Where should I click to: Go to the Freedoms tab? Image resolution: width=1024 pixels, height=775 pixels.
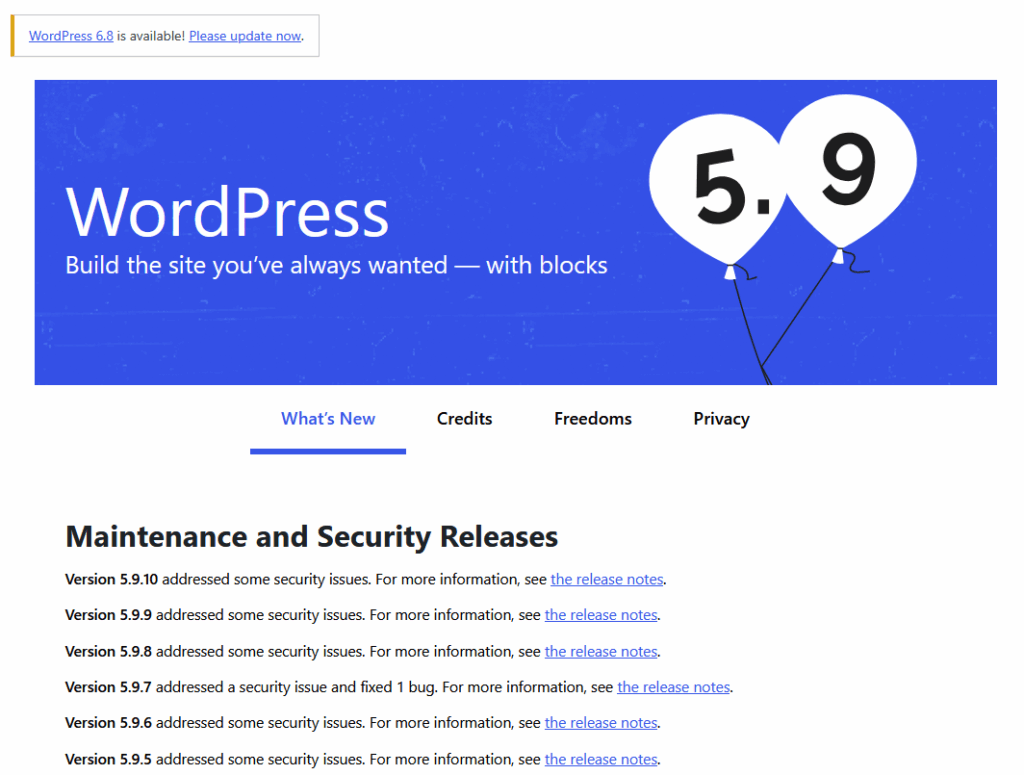pyautogui.click(x=593, y=419)
